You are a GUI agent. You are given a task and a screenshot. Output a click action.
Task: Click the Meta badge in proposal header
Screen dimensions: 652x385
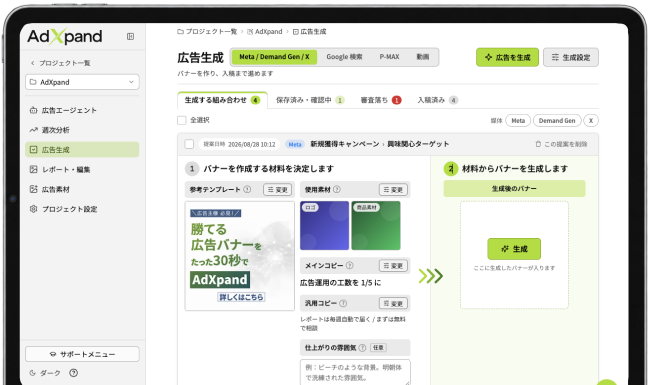[295, 144]
